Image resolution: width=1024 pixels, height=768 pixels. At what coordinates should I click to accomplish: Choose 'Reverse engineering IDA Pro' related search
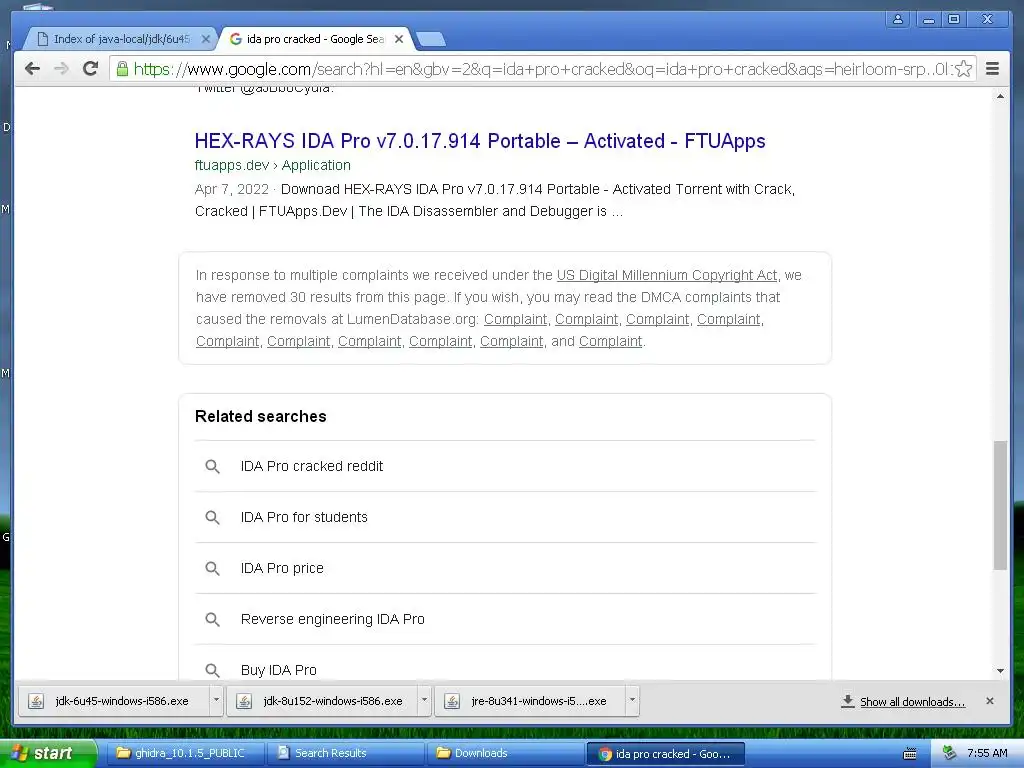(506, 619)
